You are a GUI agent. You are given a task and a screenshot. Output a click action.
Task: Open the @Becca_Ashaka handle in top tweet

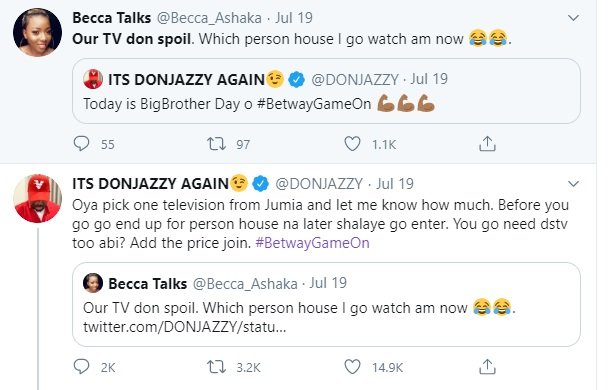209,18
